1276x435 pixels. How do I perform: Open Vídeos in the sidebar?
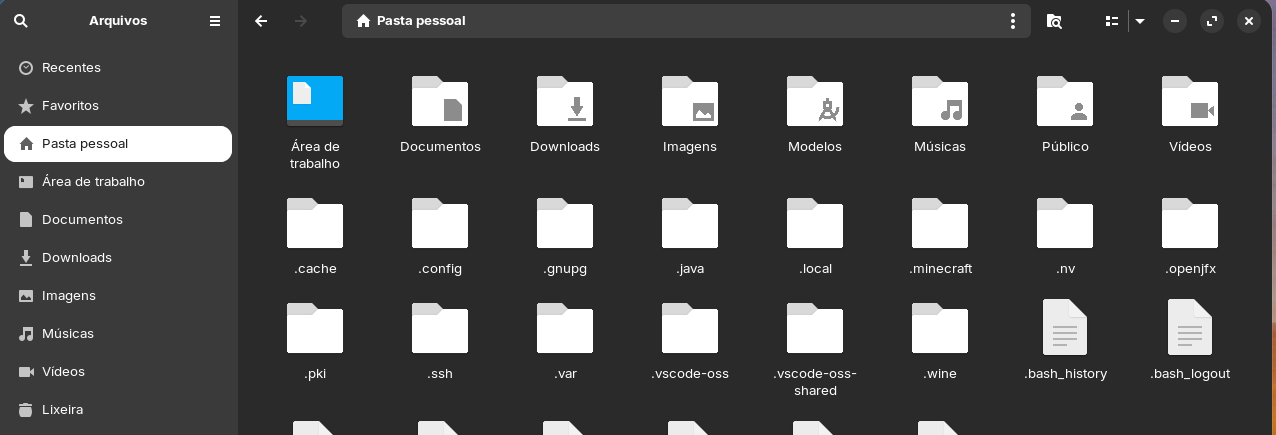point(118,371)
